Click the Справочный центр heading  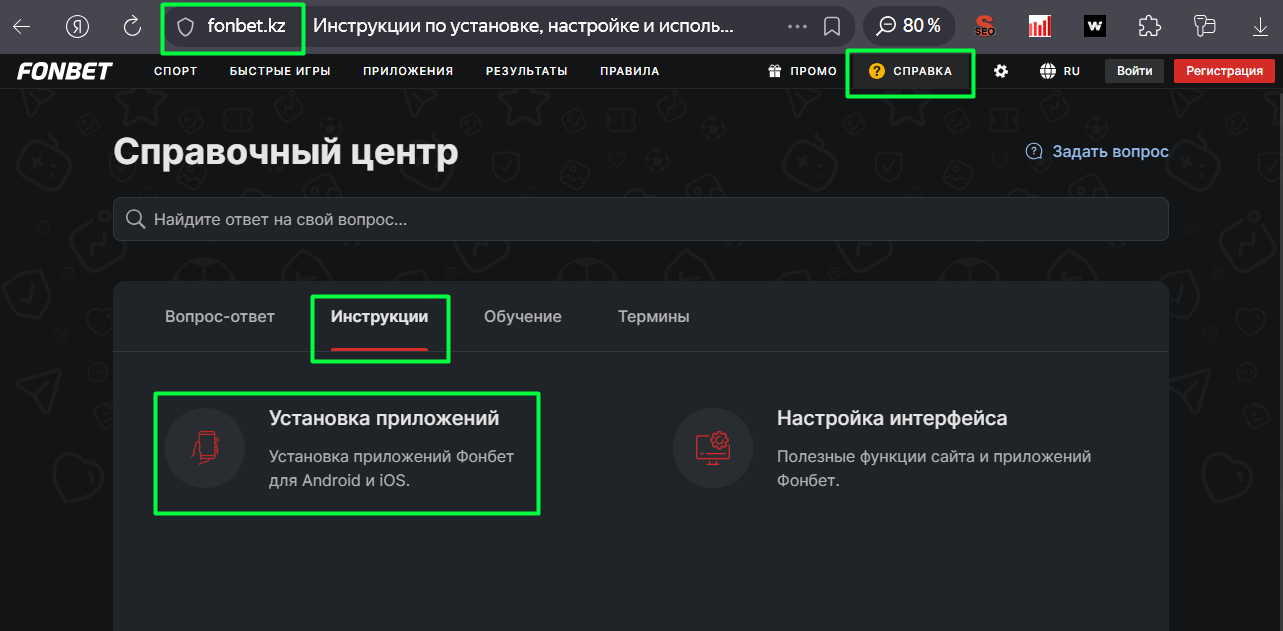[x=286, y=152]
